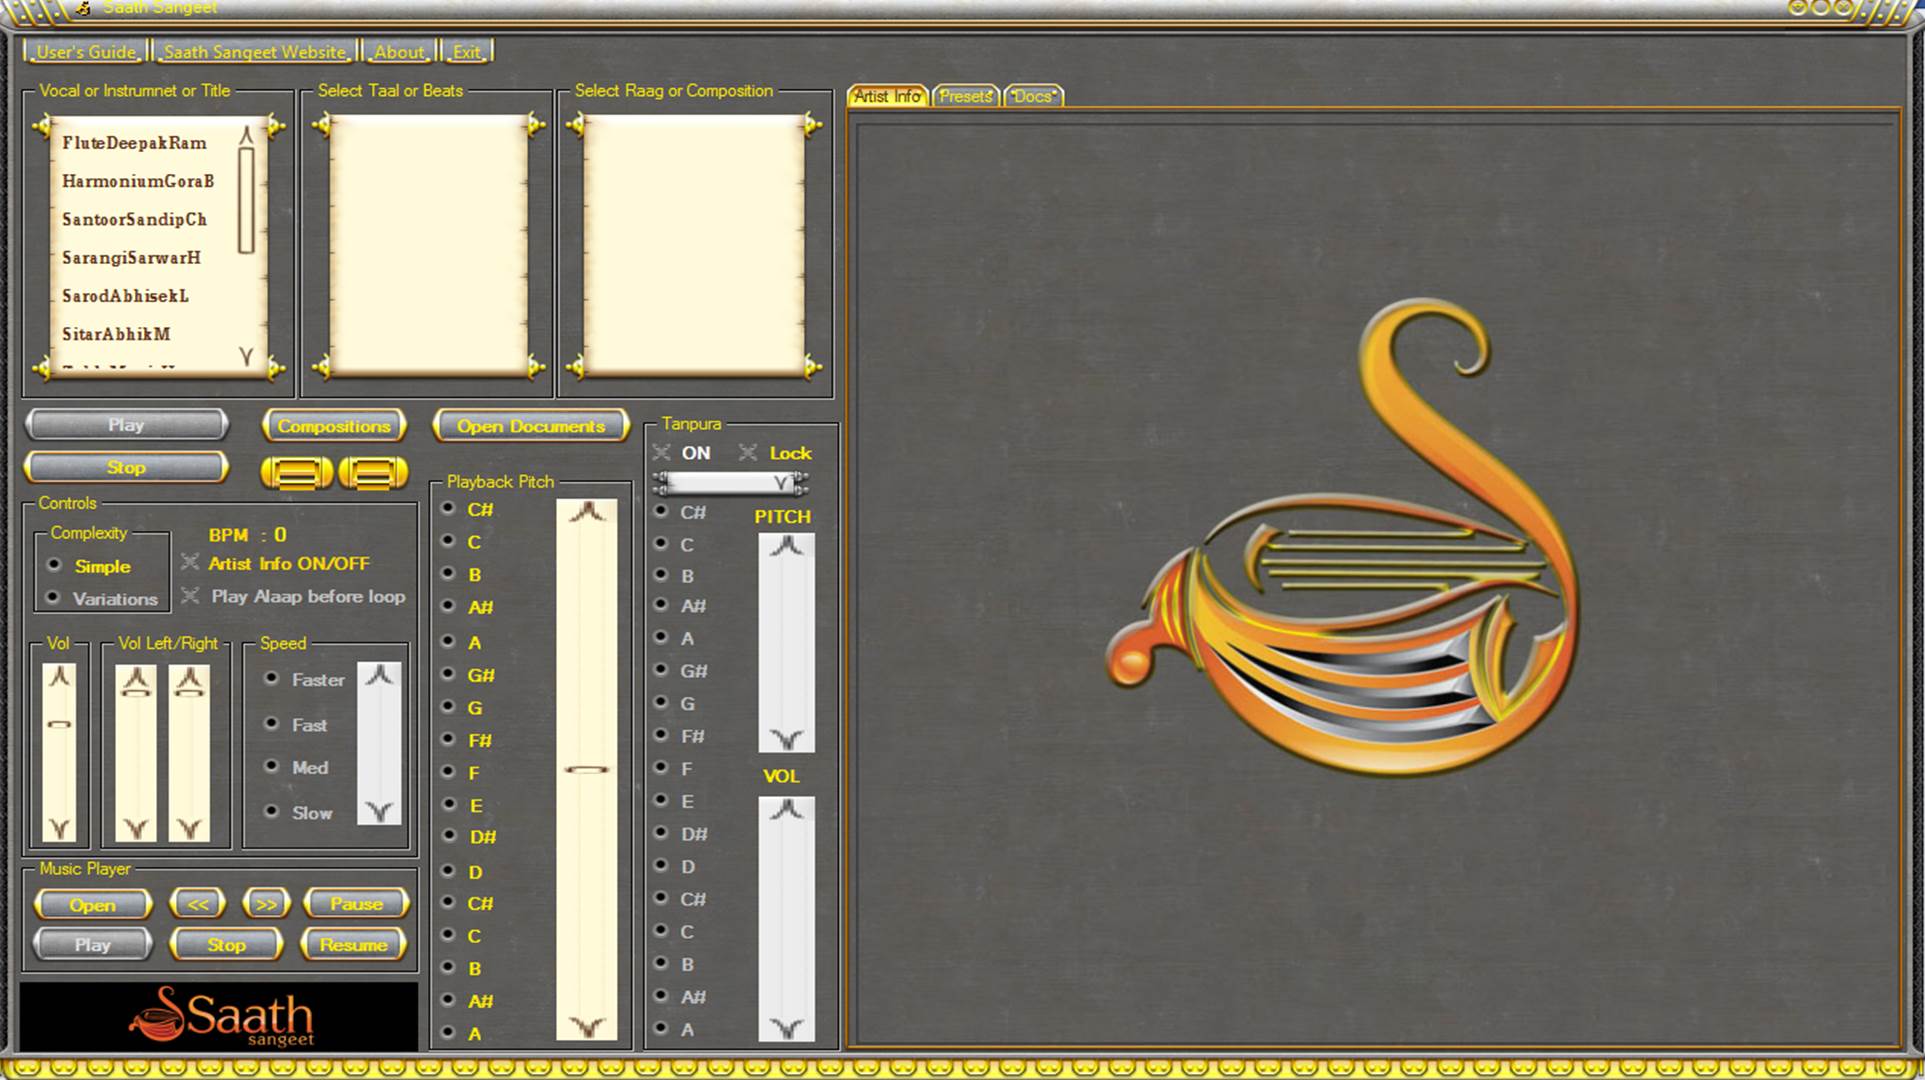Select SantoorSandipCh from instrument list
1925x1080 pixels.
point(135,219)
